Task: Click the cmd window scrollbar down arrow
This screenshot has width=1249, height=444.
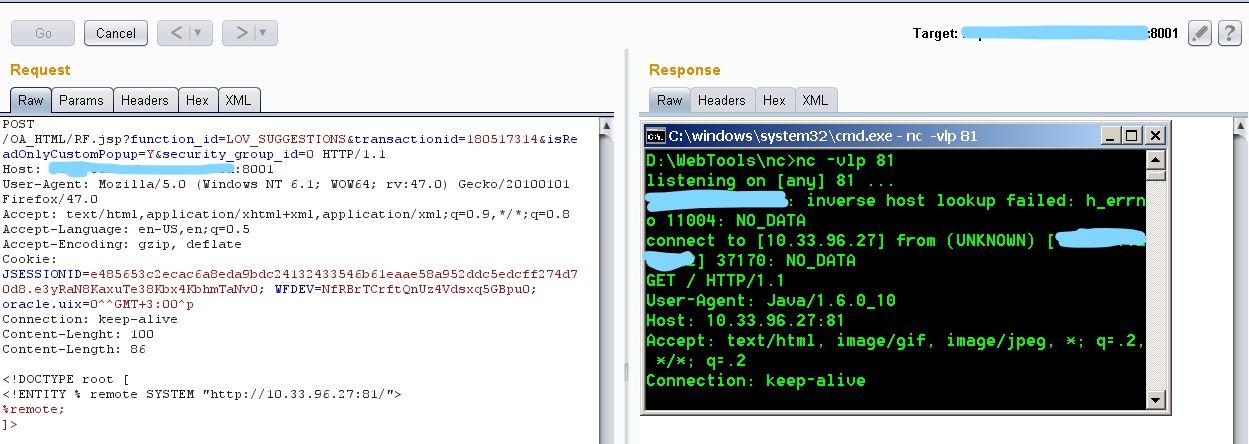Action: [1155, 399]
